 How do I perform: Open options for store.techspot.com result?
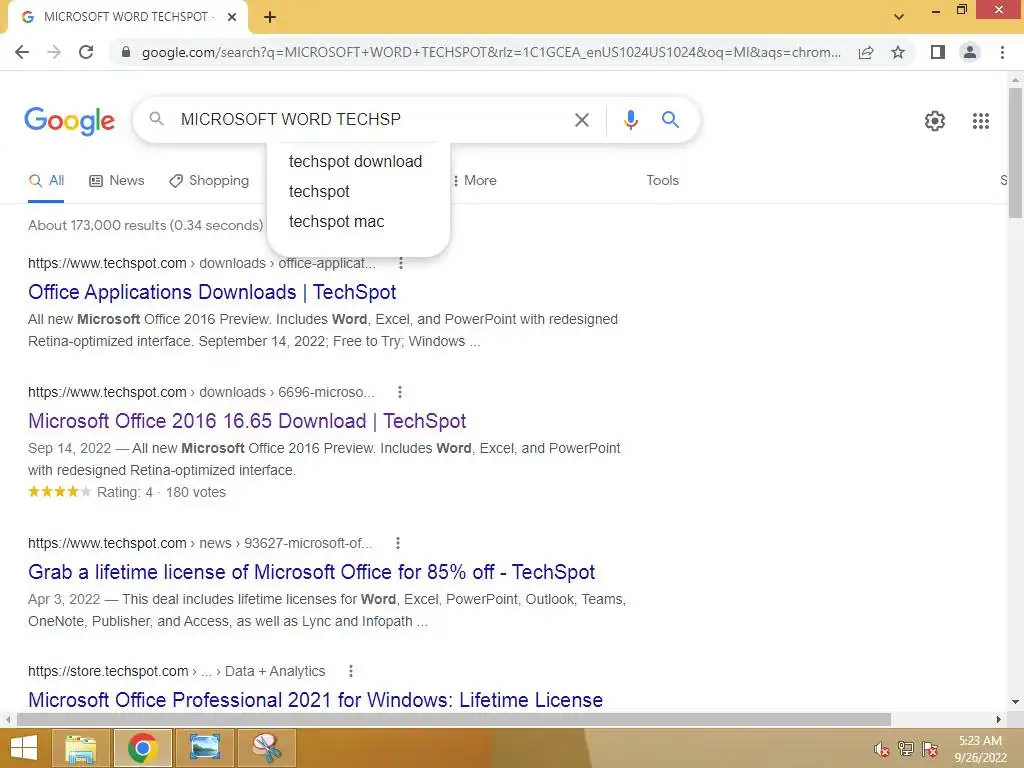coord(351,671)
